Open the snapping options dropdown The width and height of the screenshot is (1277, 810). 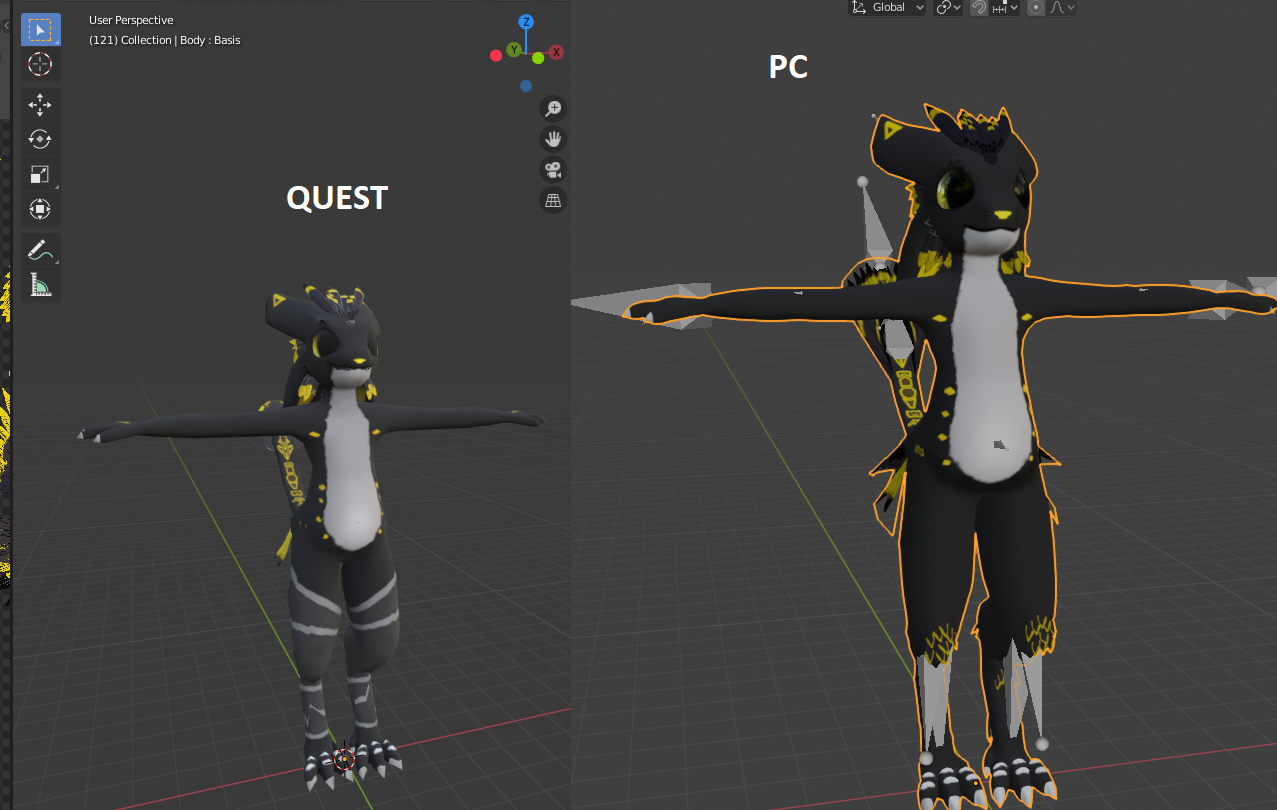pyautogui.click(x=1005, y=8)
